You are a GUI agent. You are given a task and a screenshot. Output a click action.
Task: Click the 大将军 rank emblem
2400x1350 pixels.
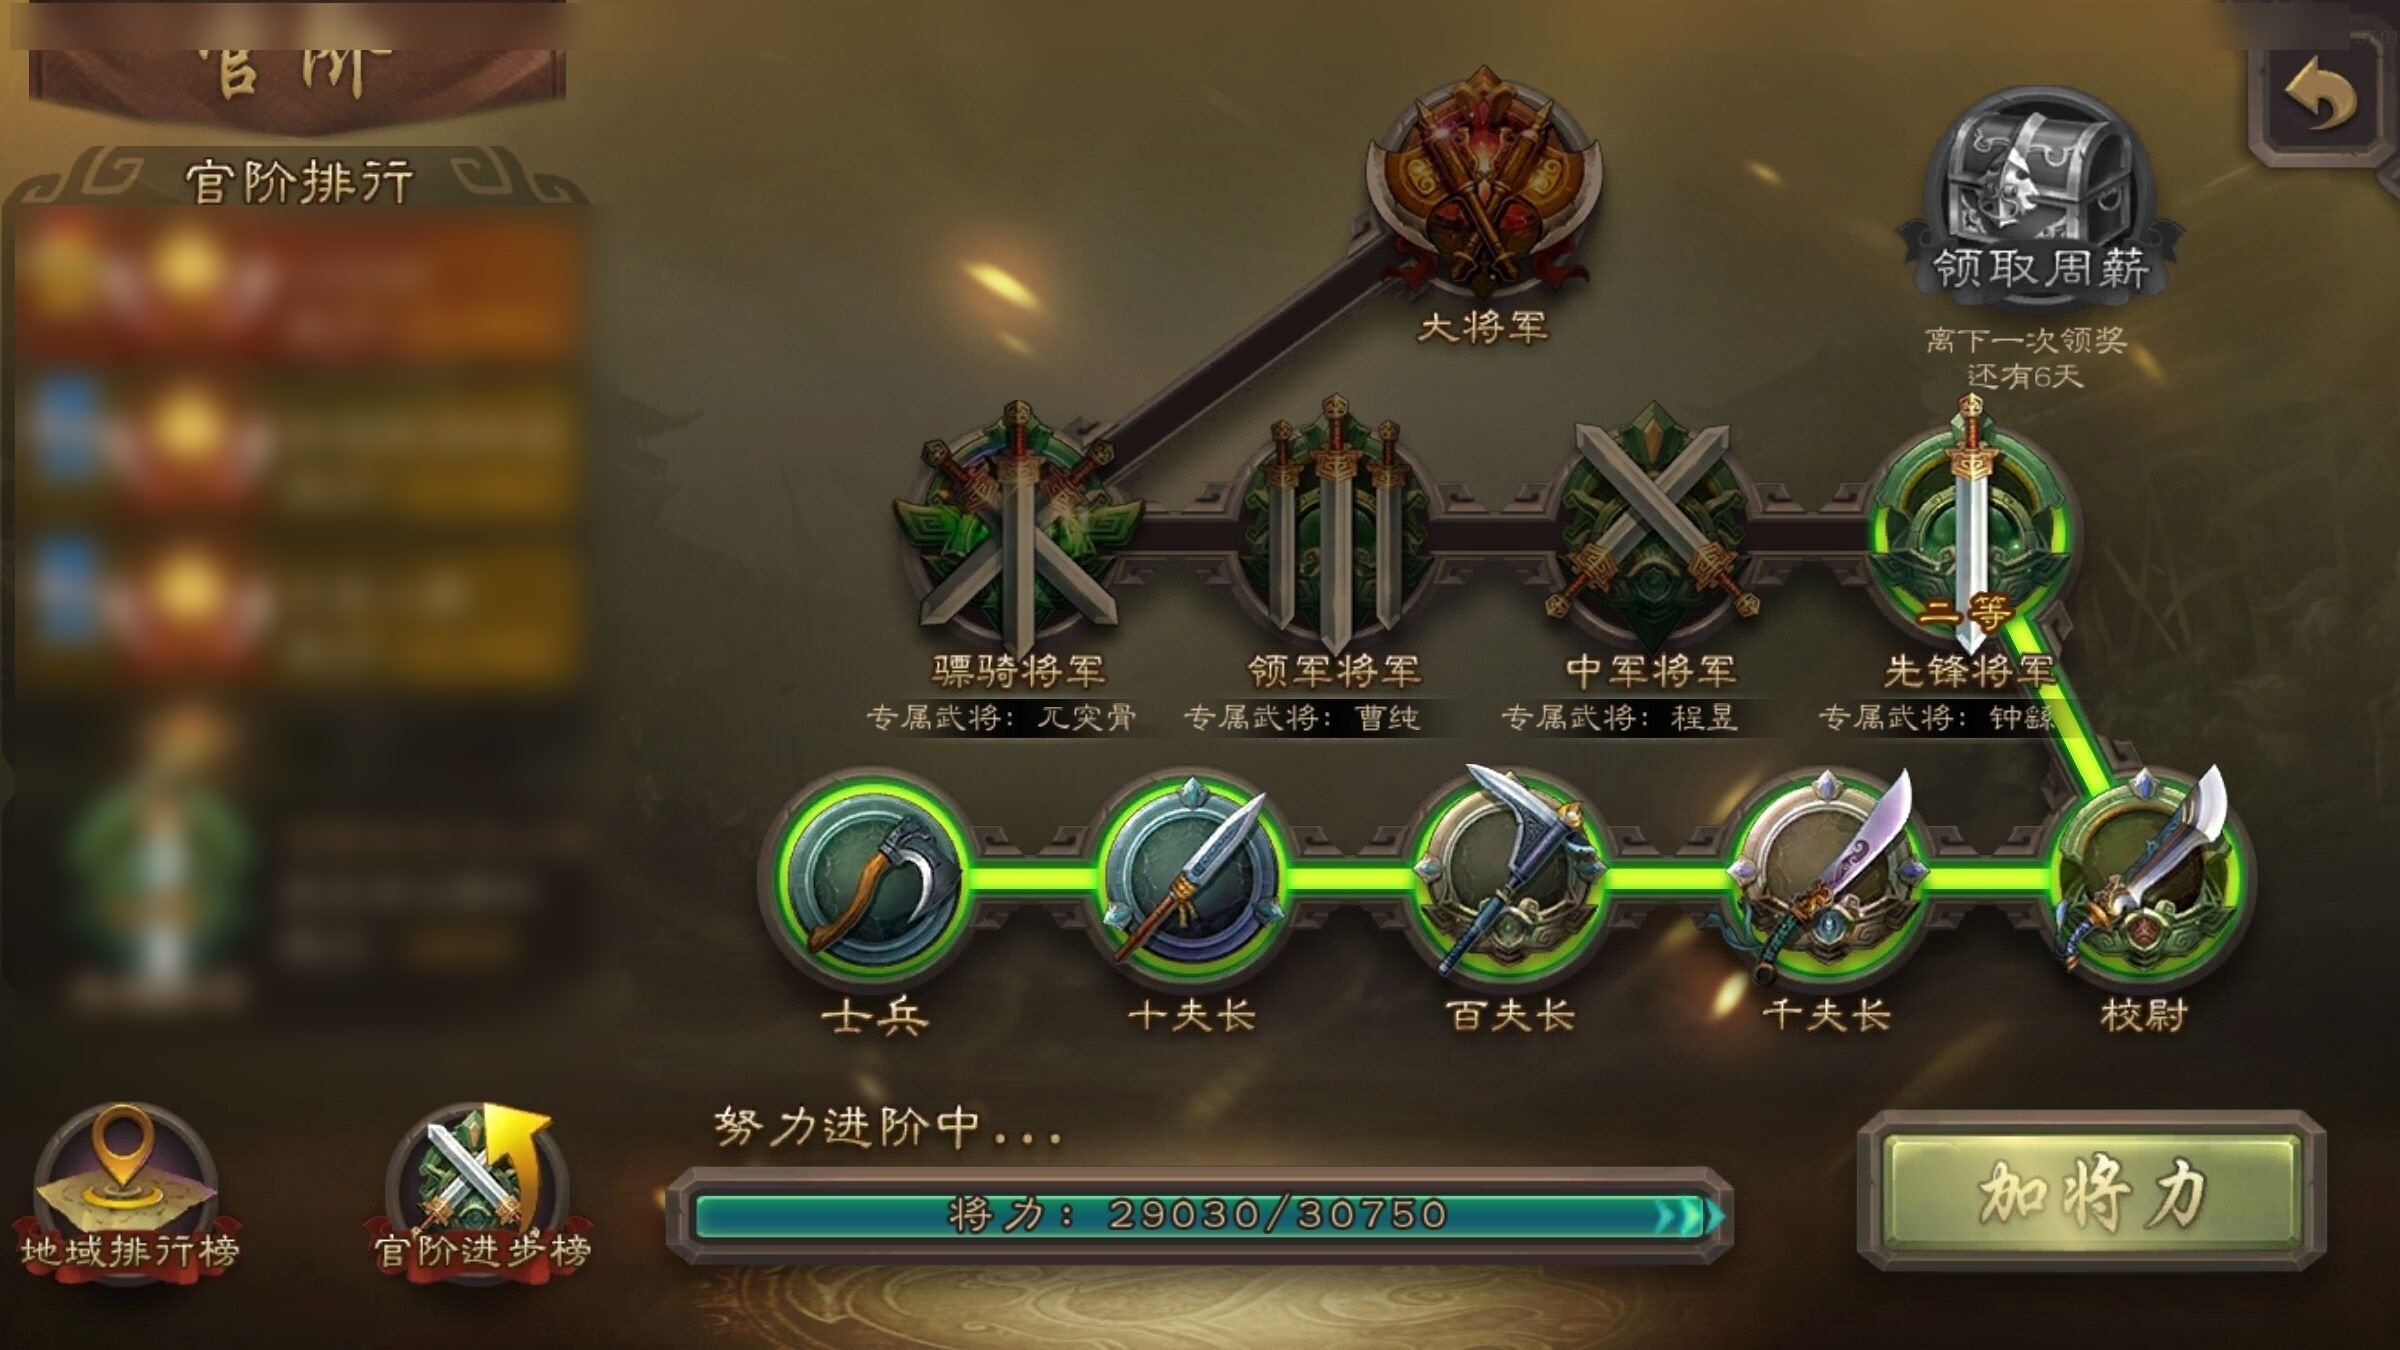(1484, 180)
